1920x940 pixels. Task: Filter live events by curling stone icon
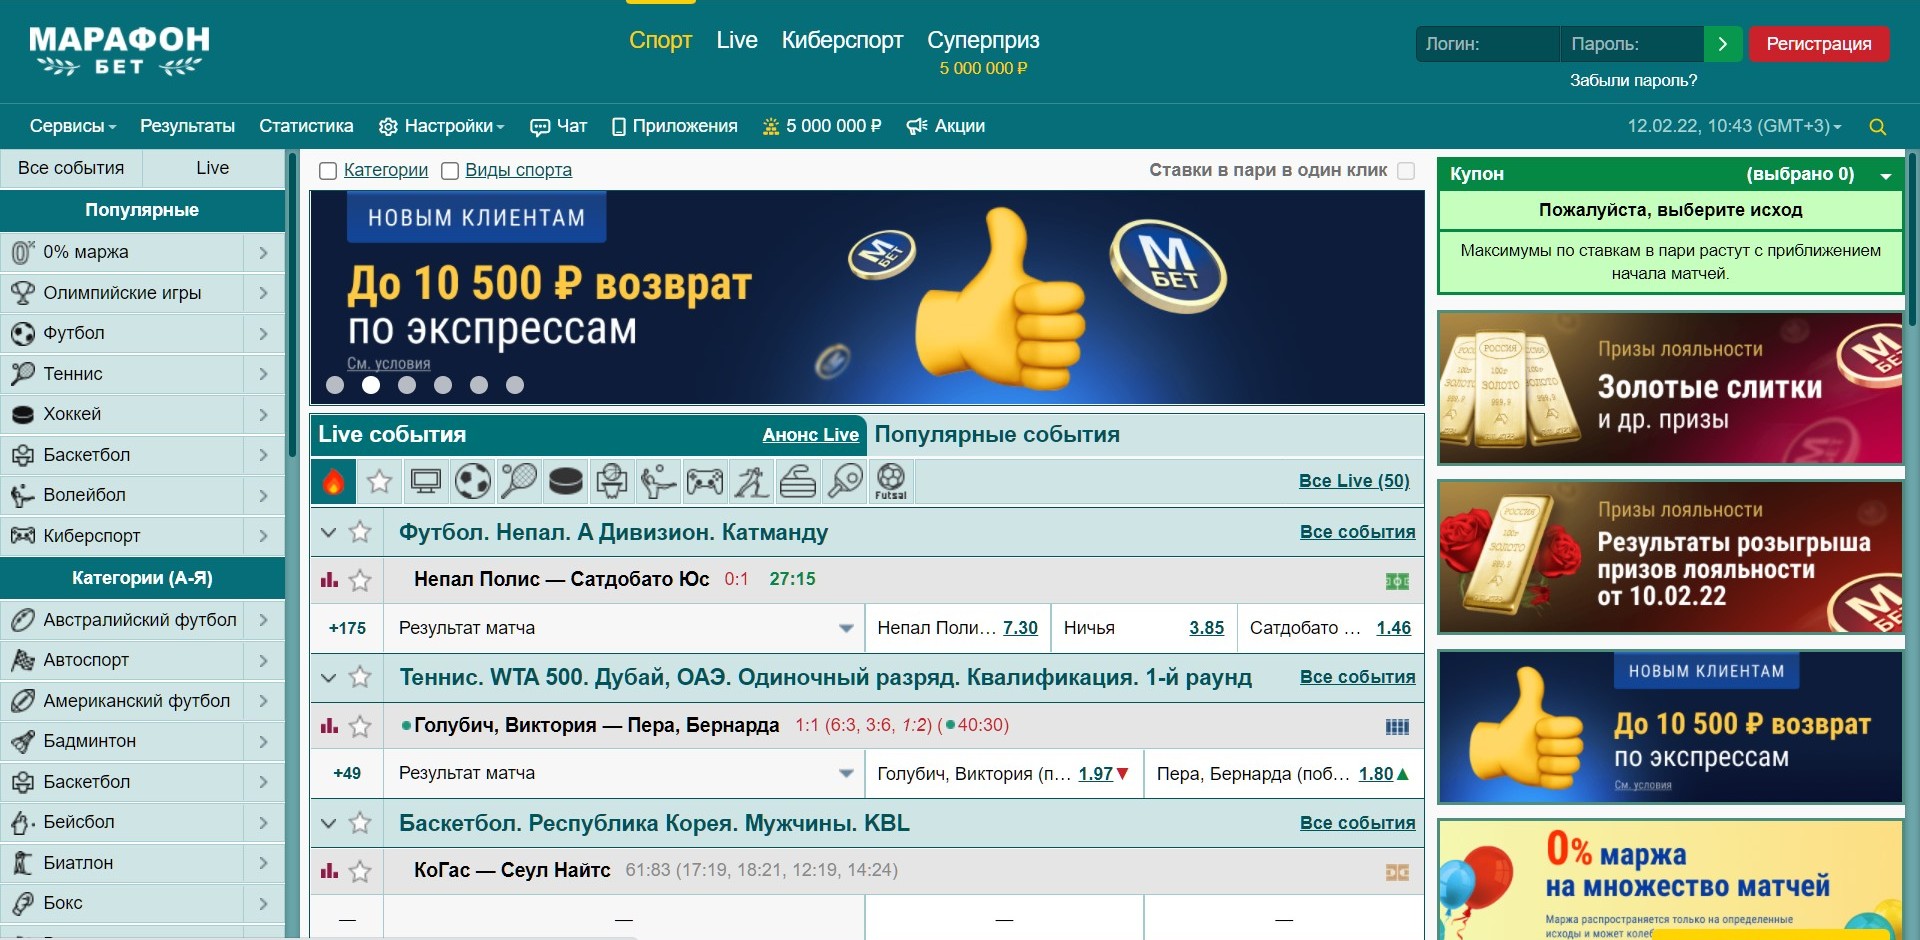coord(798,481)
